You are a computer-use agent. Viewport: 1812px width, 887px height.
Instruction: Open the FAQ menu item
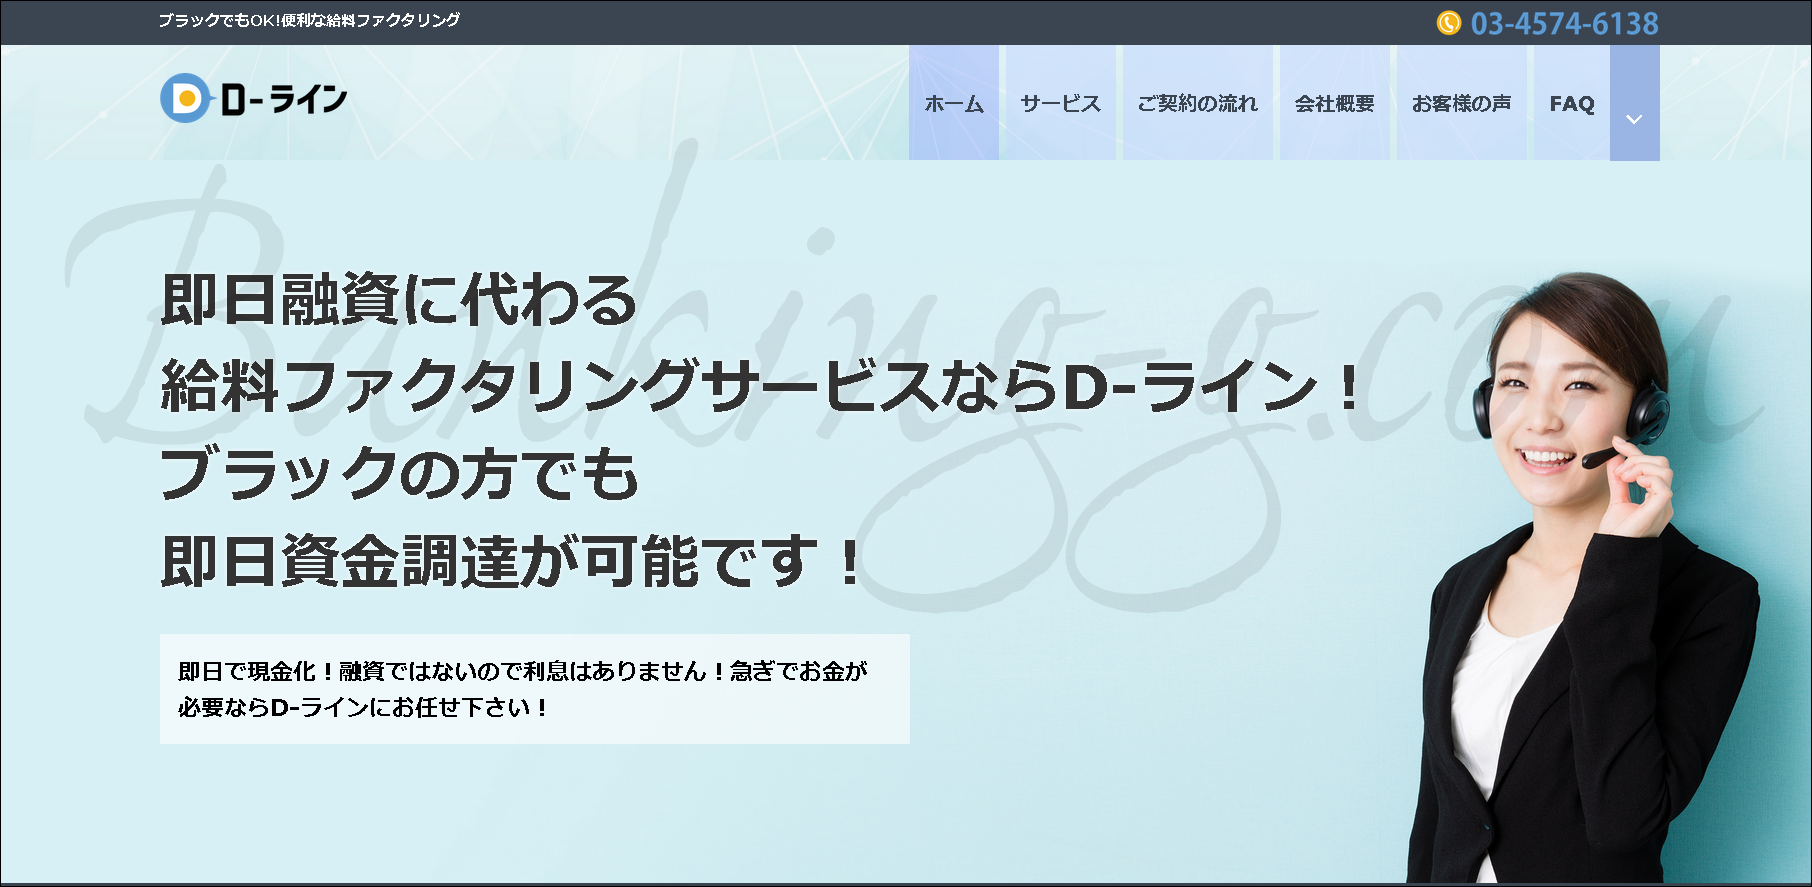[x=1571, y=103]
